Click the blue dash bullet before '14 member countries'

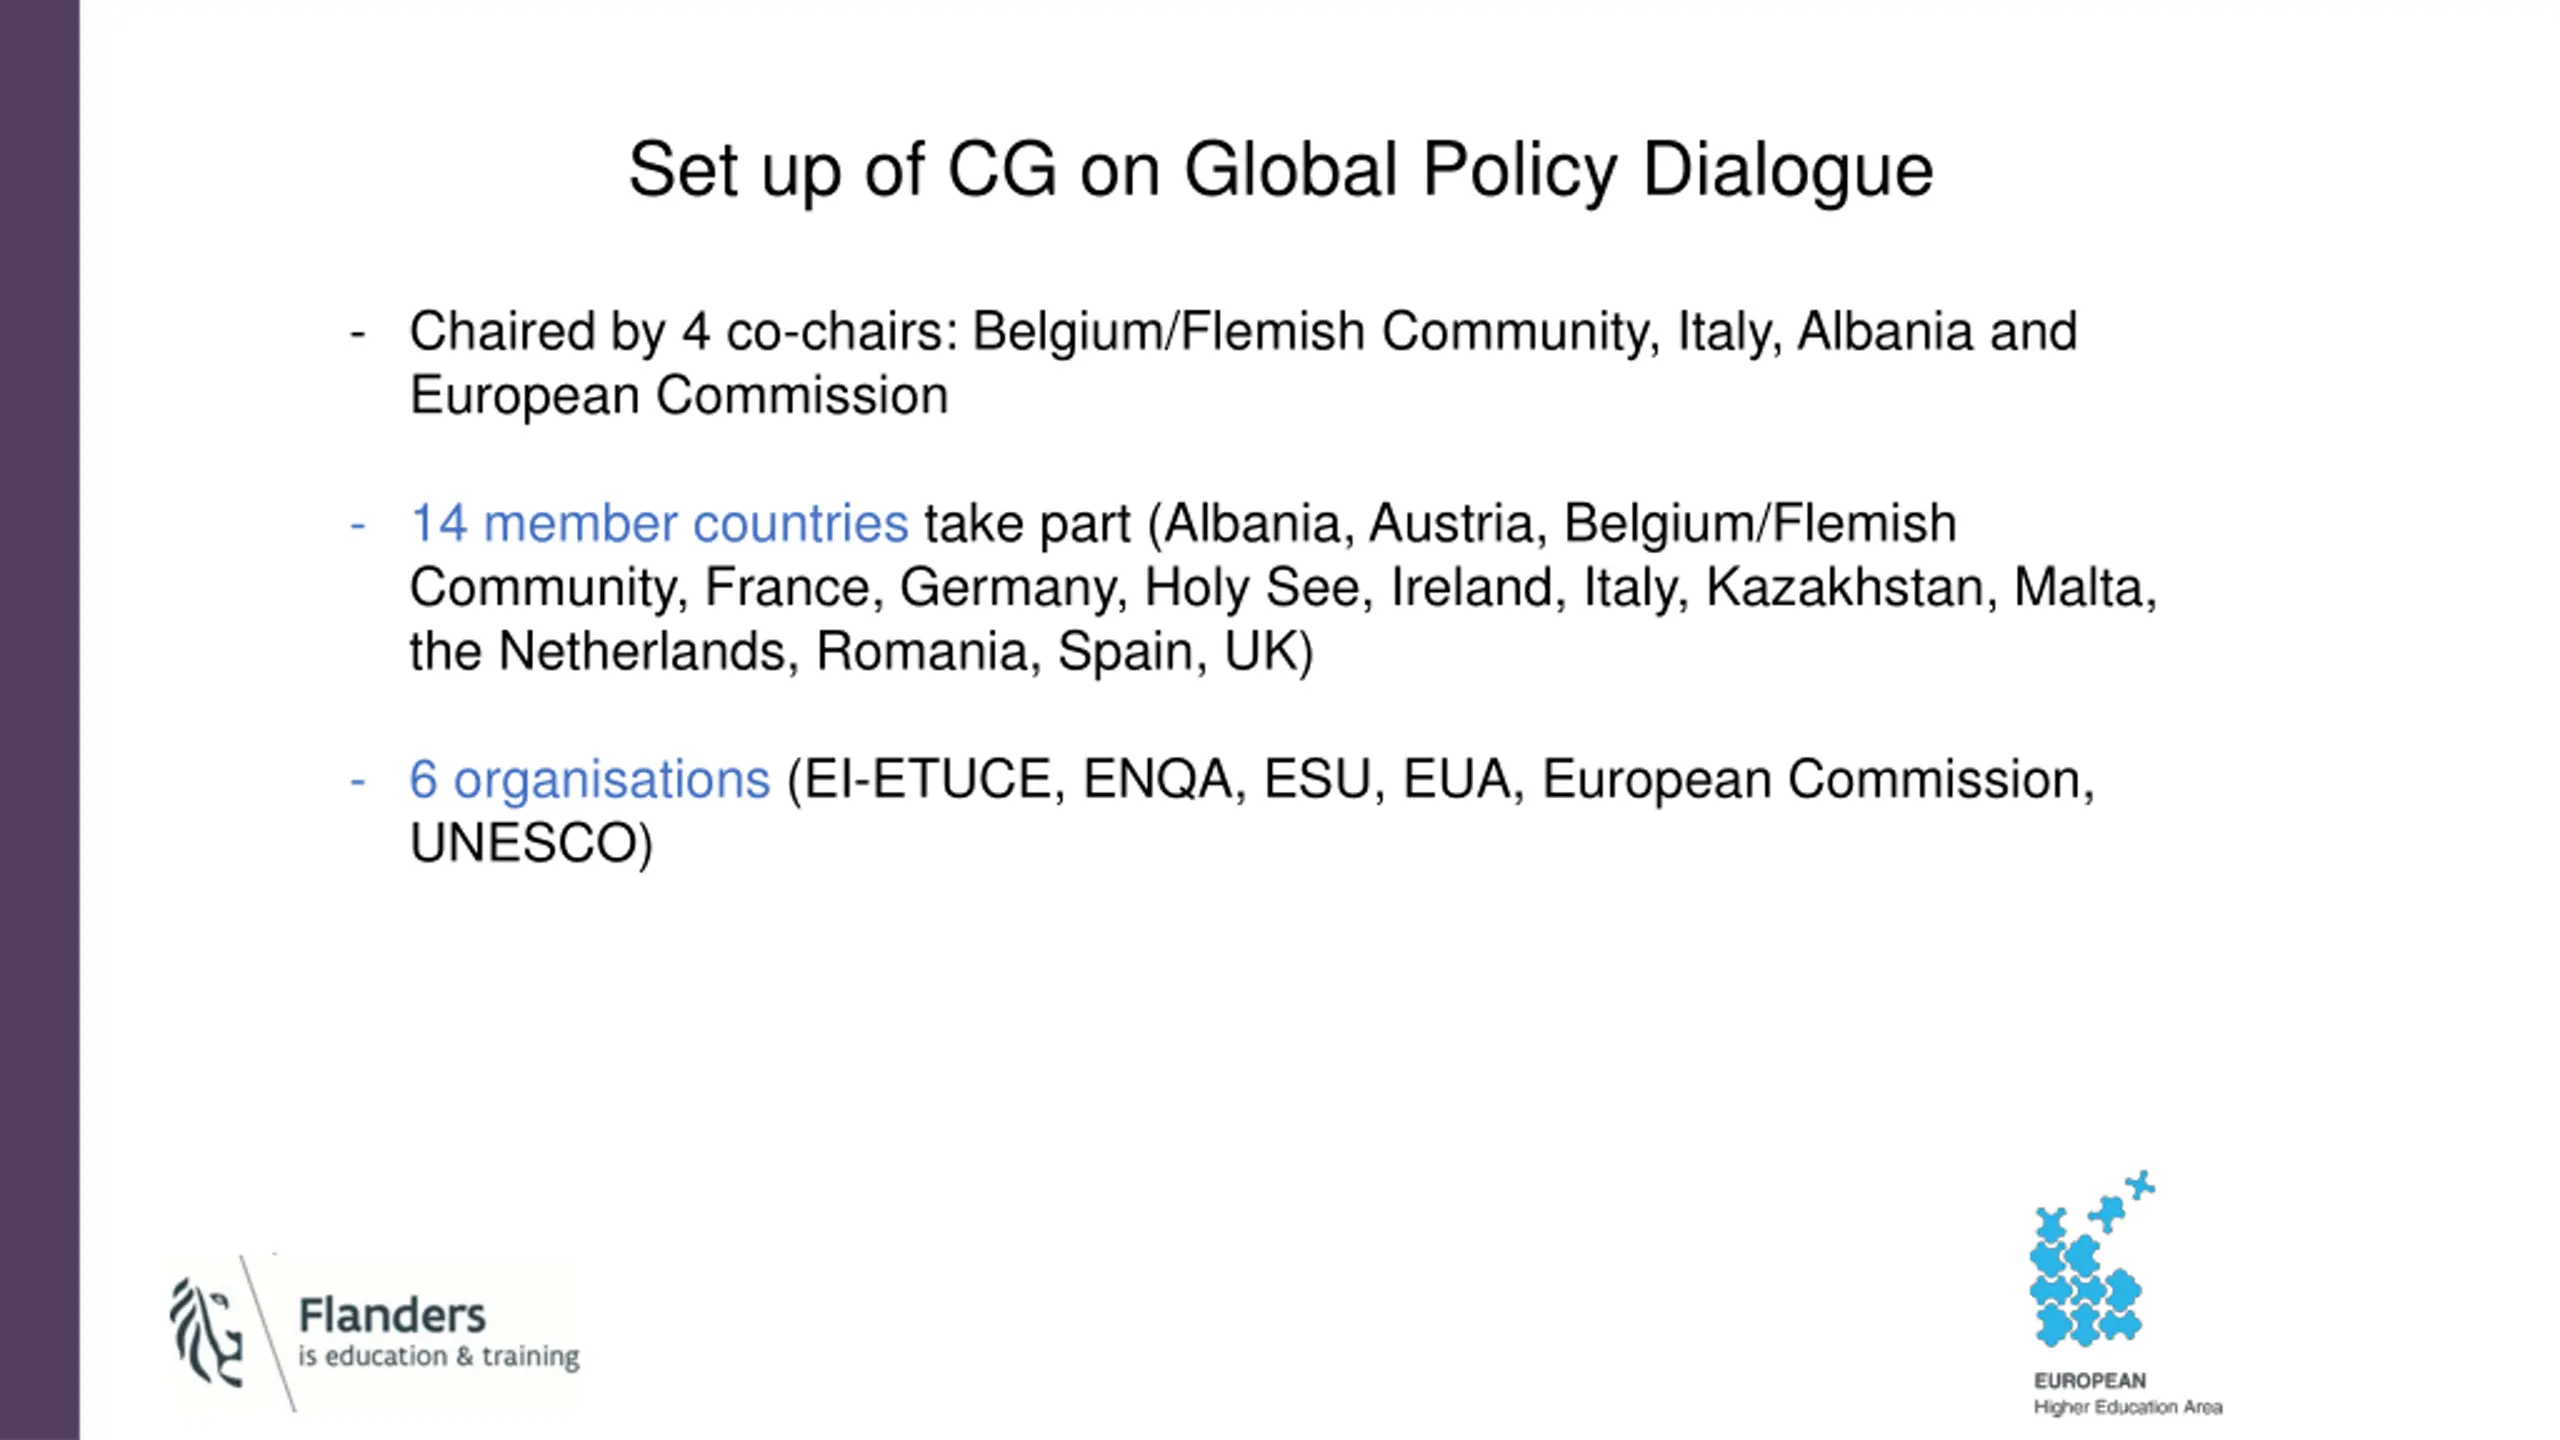[358, 524]
